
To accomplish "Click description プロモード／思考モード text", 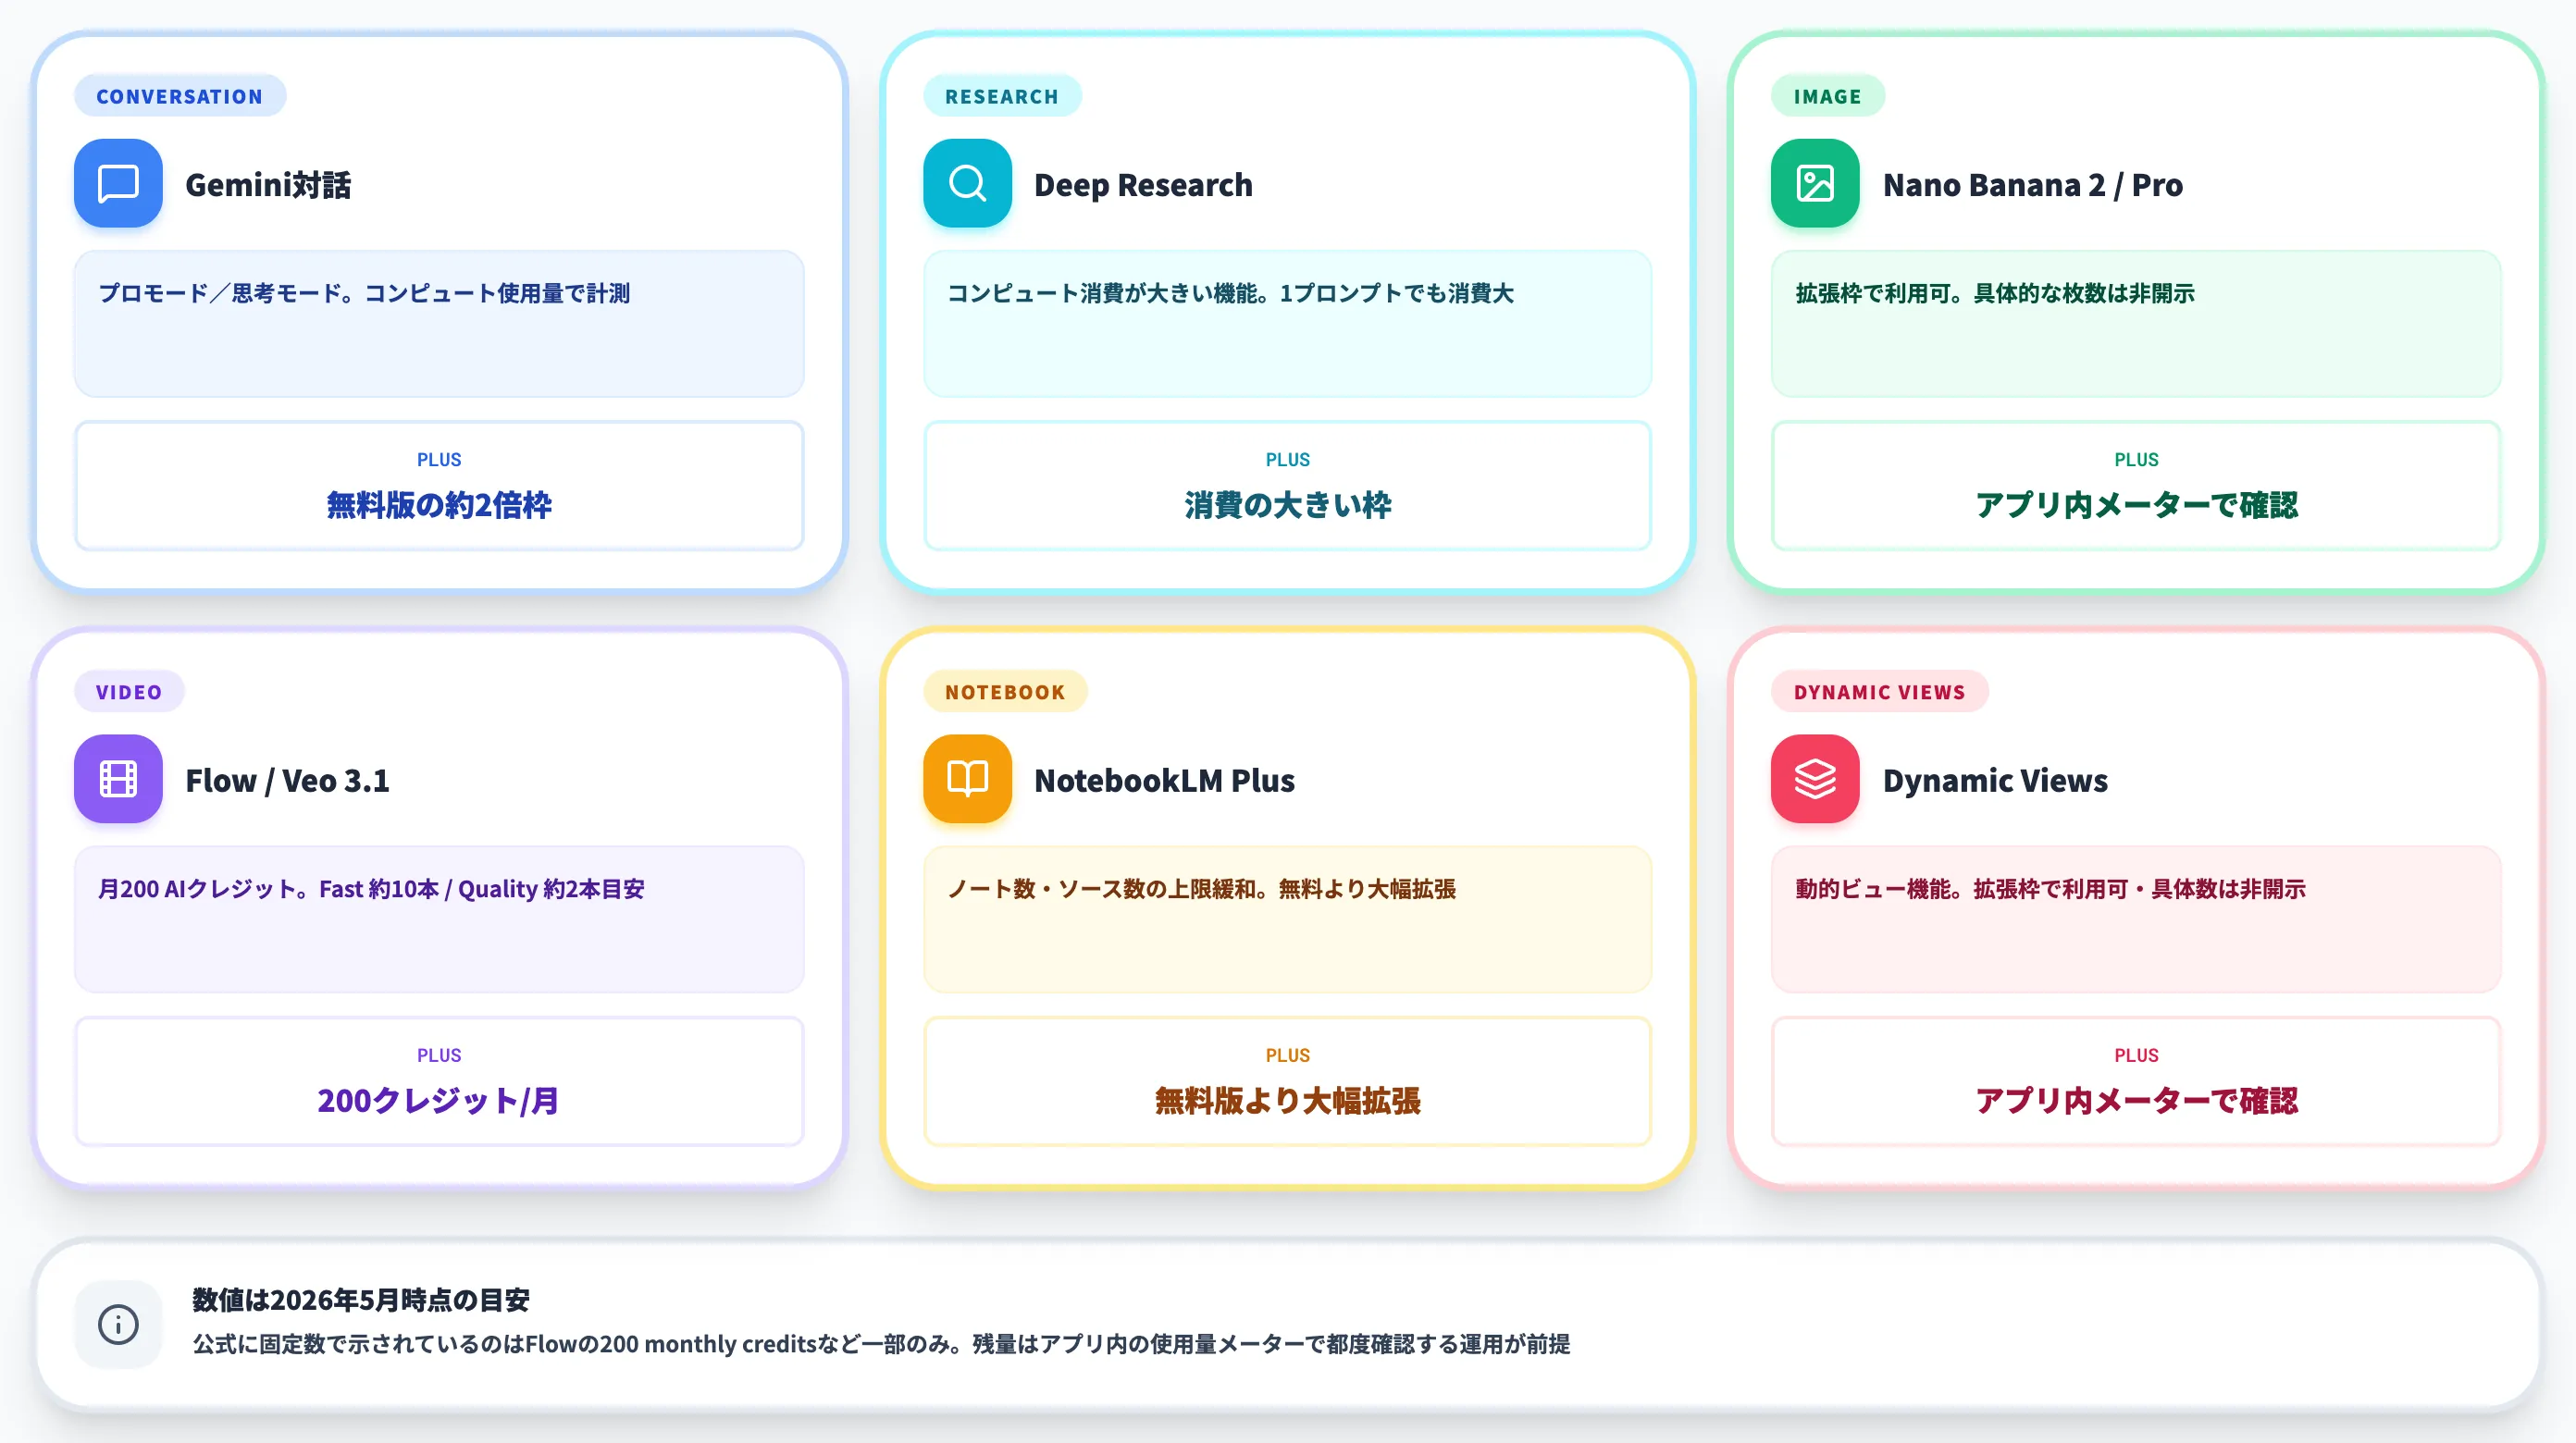I will pos(364,293).
